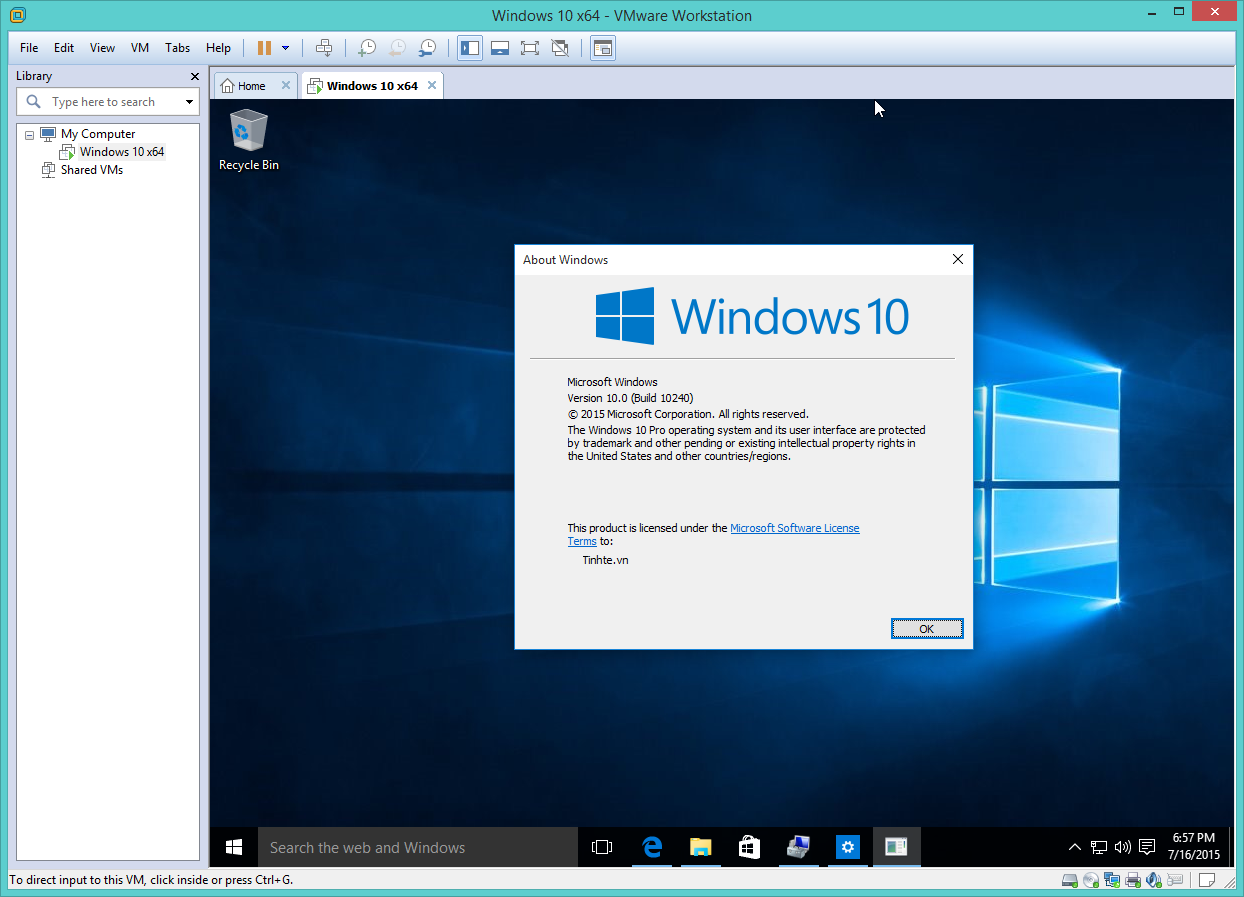Click the guest clock showing 6:57 PM
Viewport: 1244px width, 897px height.
pyautogui.click(x=1194, y=847)
